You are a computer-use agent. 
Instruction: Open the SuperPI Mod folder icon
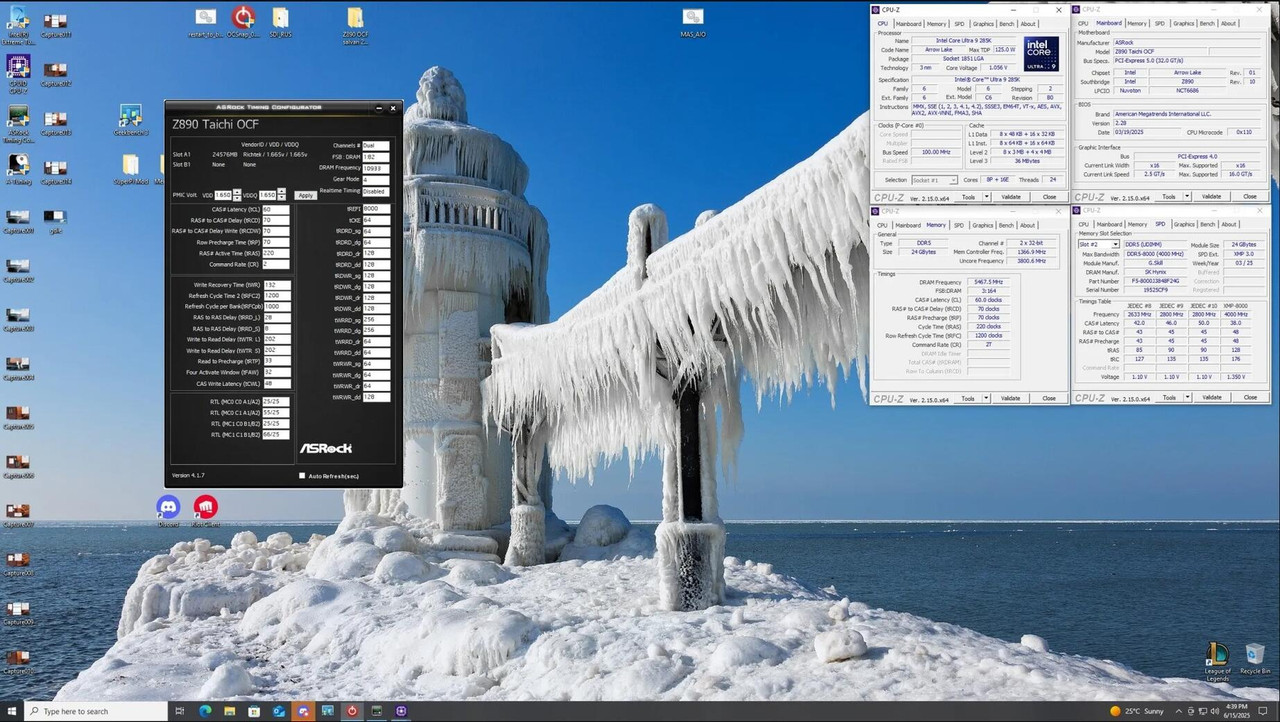click(x=130, y=169)
